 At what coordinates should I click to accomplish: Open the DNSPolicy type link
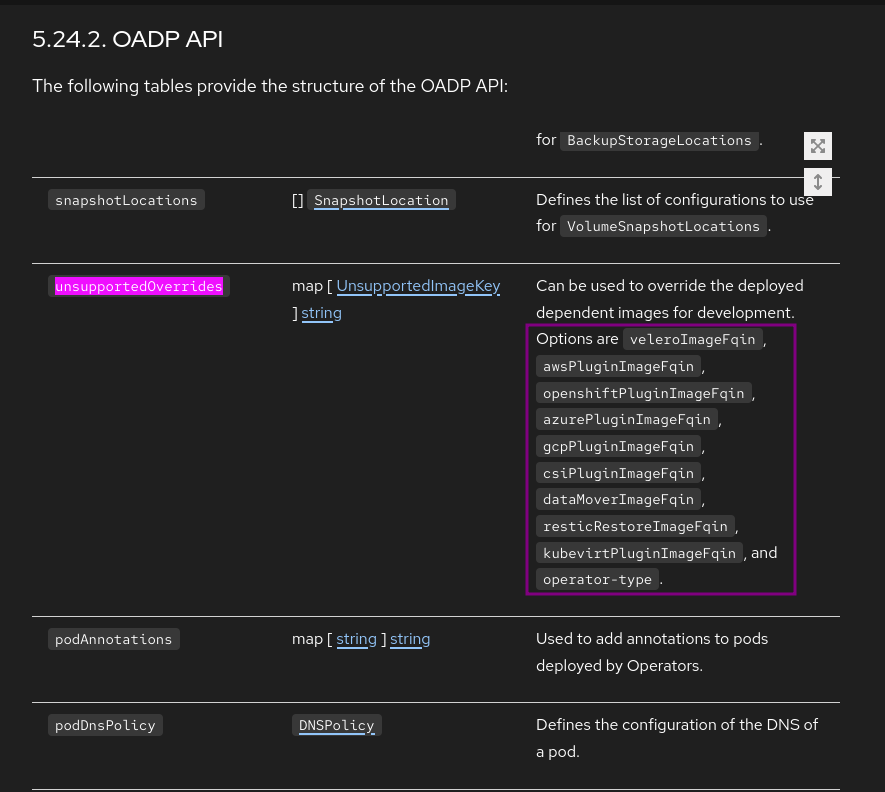coord(336,725)
